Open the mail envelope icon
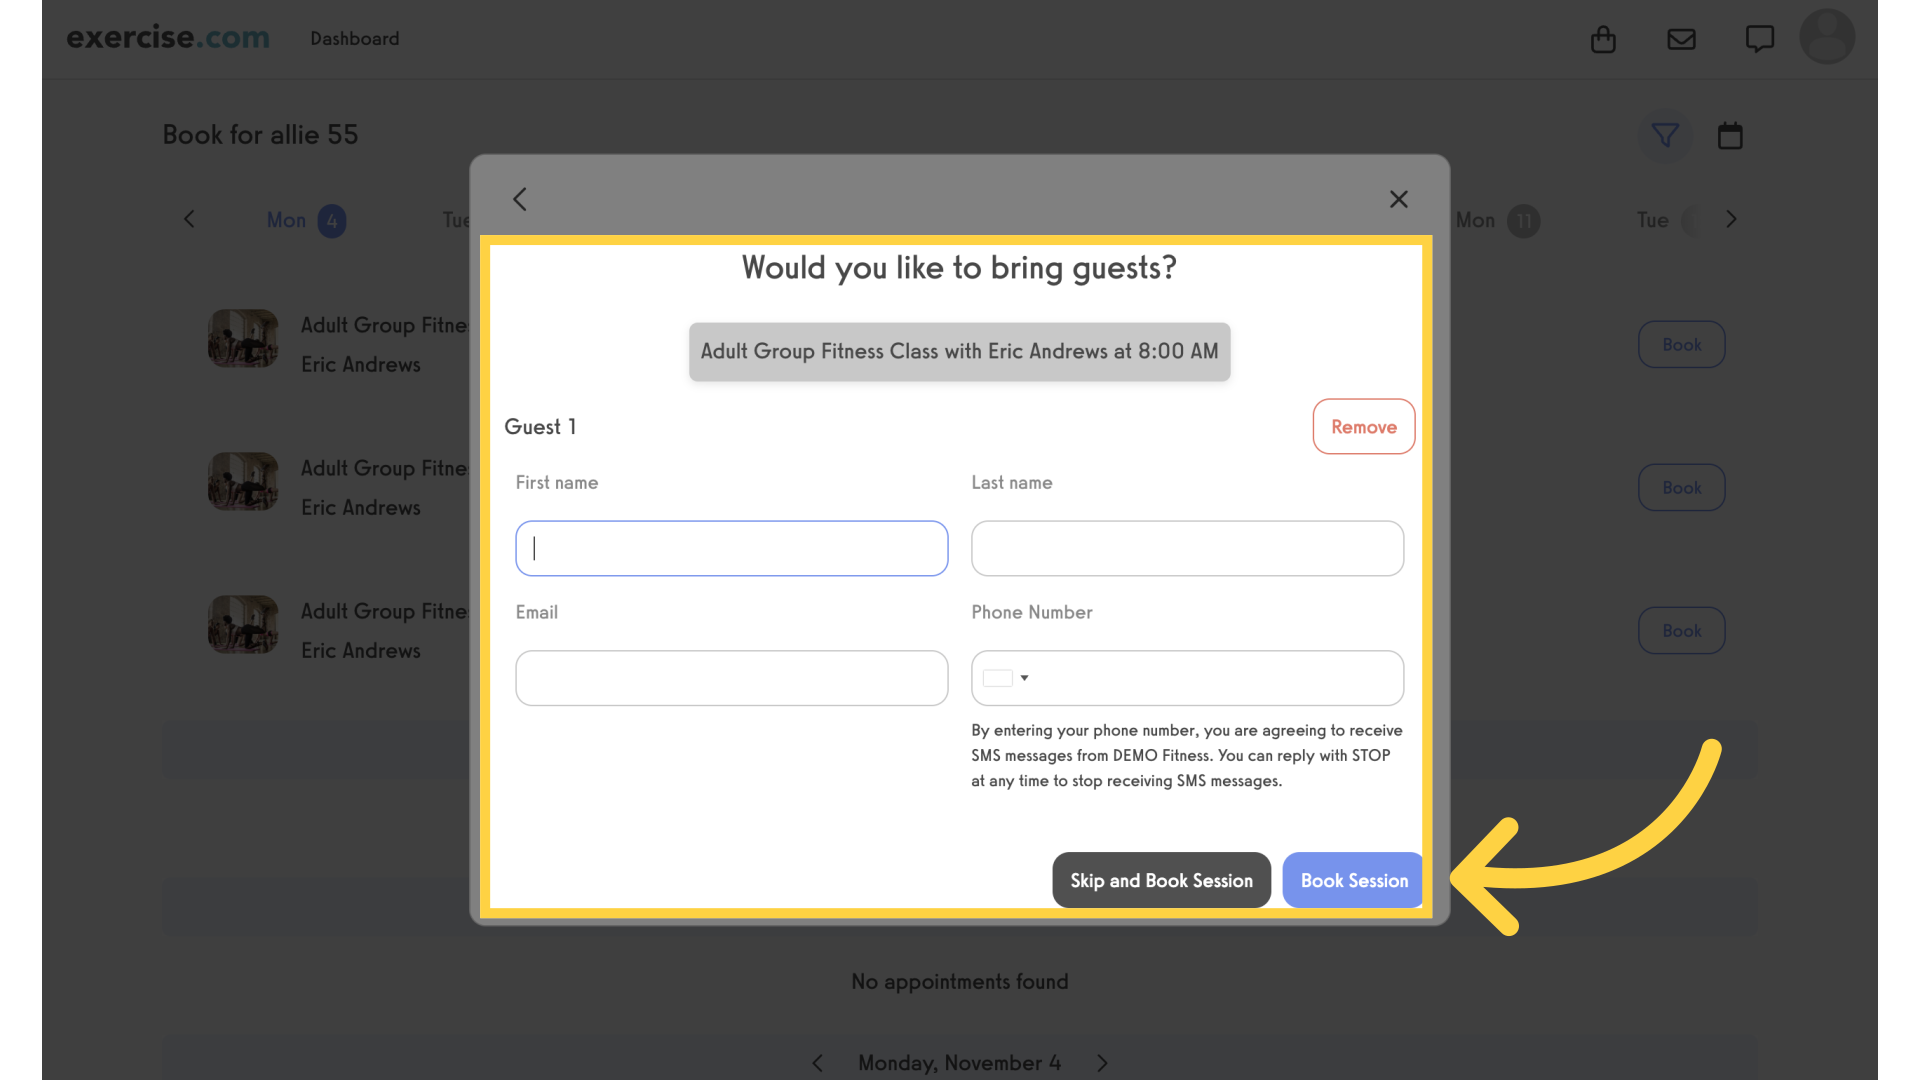The height and width of the screenshot is (1080, 1920). point(1681,38)
